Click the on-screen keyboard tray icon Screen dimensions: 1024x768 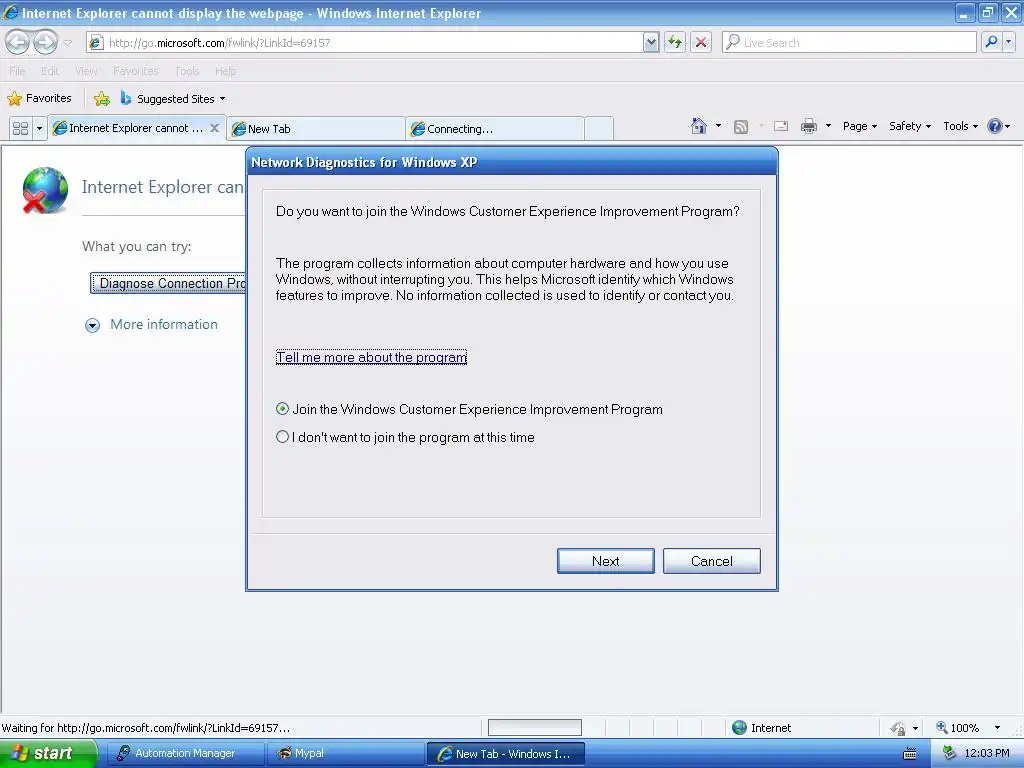tap(909, 754)
